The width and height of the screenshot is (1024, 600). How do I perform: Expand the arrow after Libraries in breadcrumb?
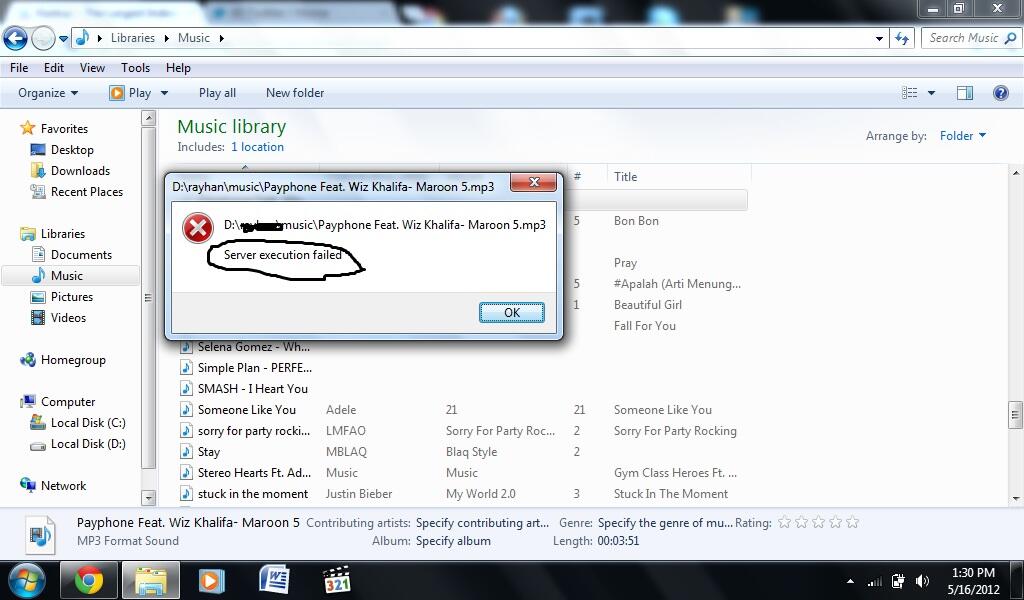click(167, 38)
